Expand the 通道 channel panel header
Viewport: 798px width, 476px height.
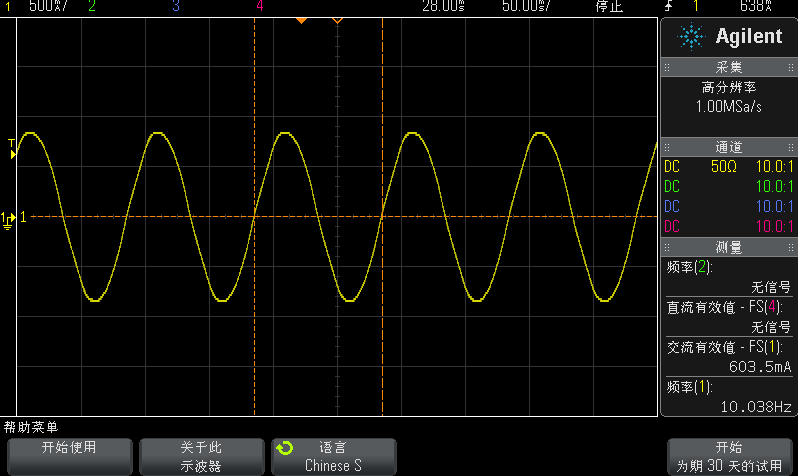click(x=729, y=146)
